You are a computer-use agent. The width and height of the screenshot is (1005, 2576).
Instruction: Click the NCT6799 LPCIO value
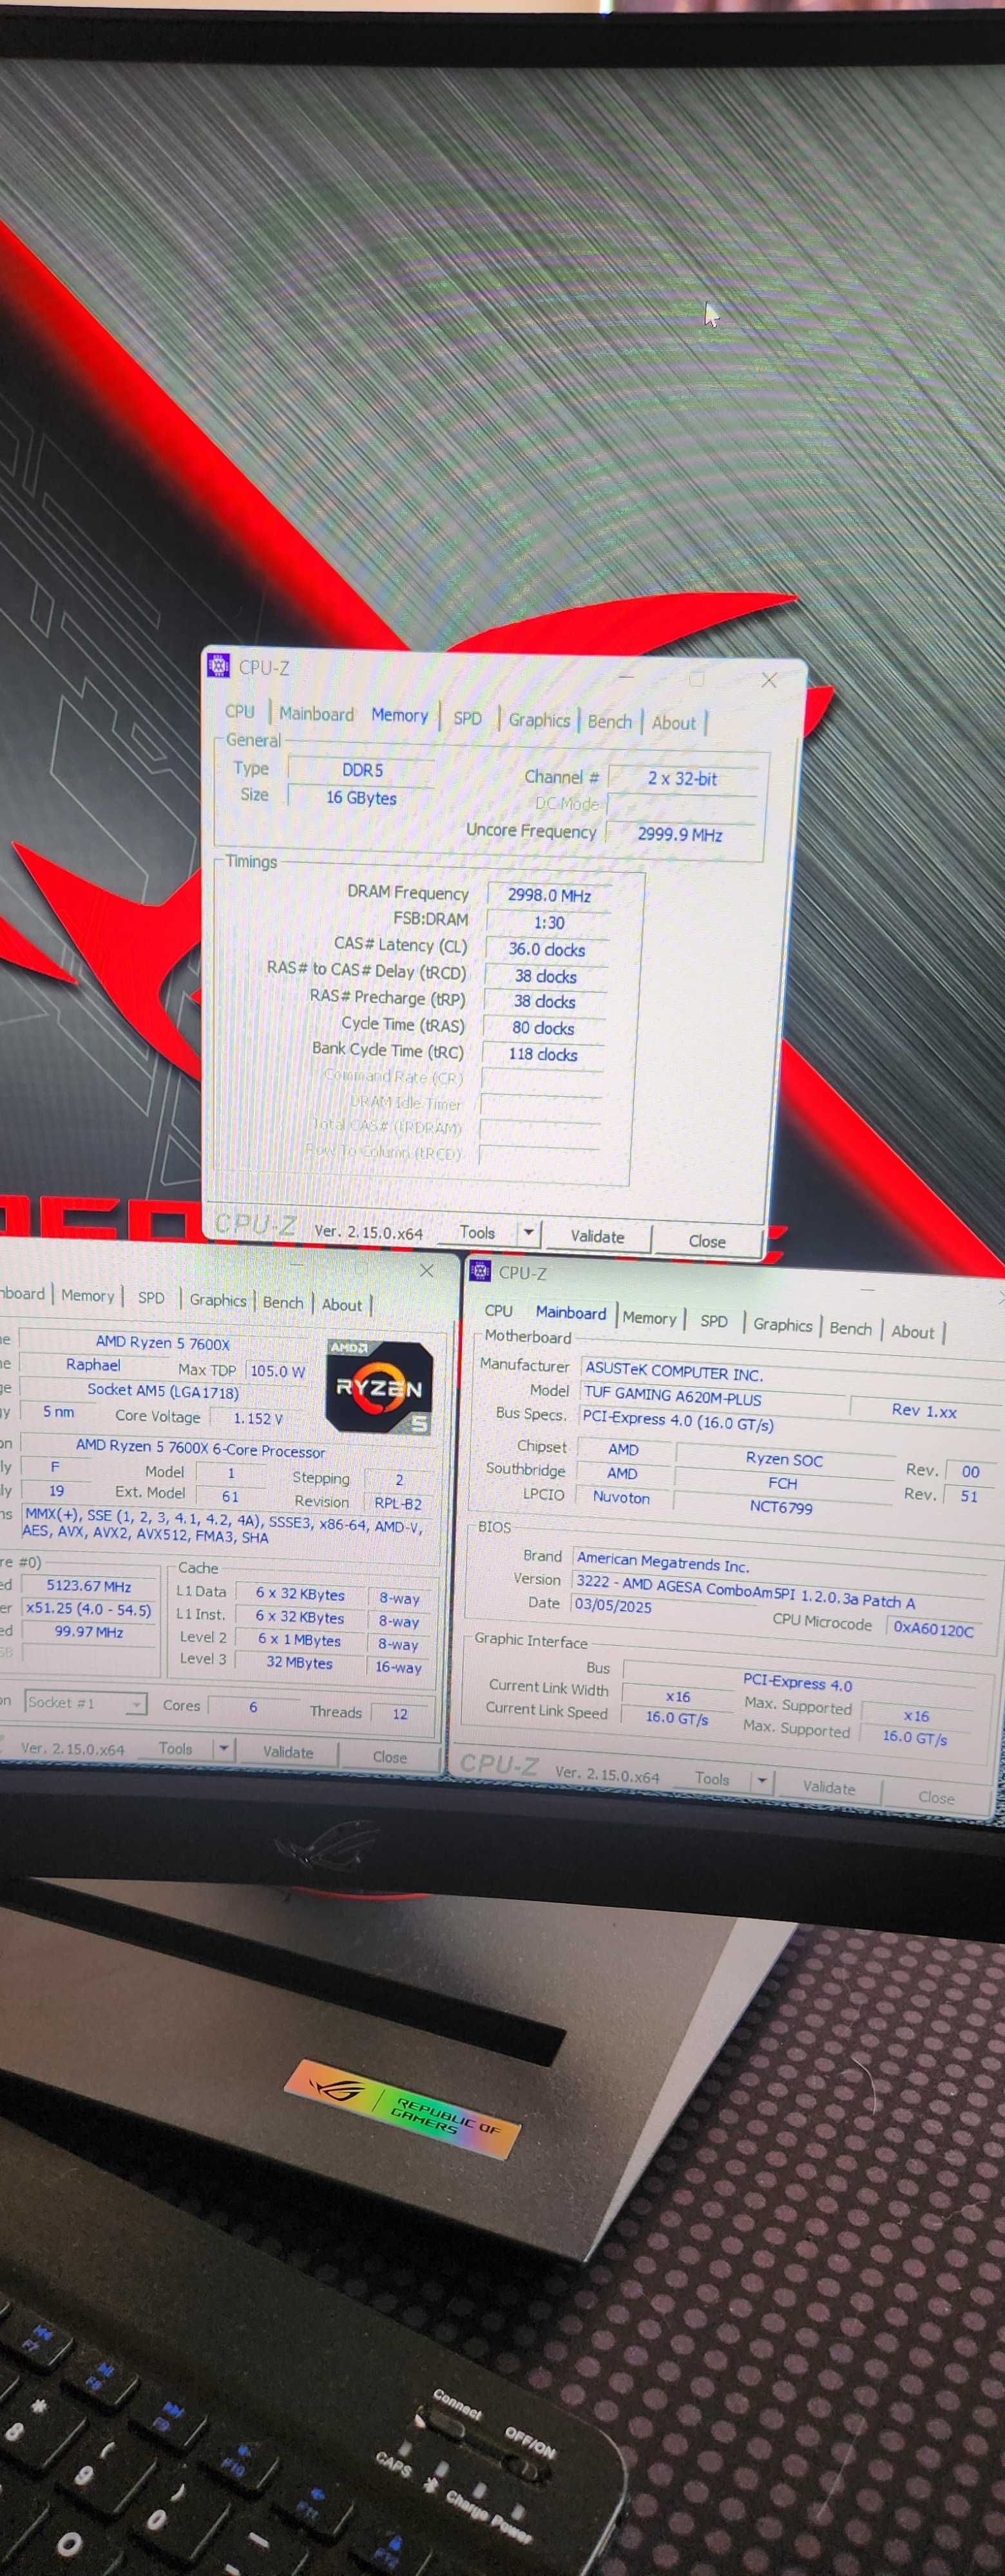(781, 1506)
